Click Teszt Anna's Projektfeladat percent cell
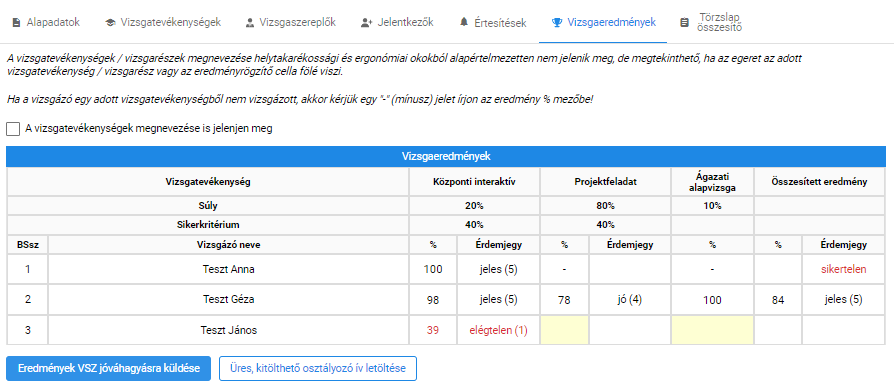The image size is (895, 392). 565,269
